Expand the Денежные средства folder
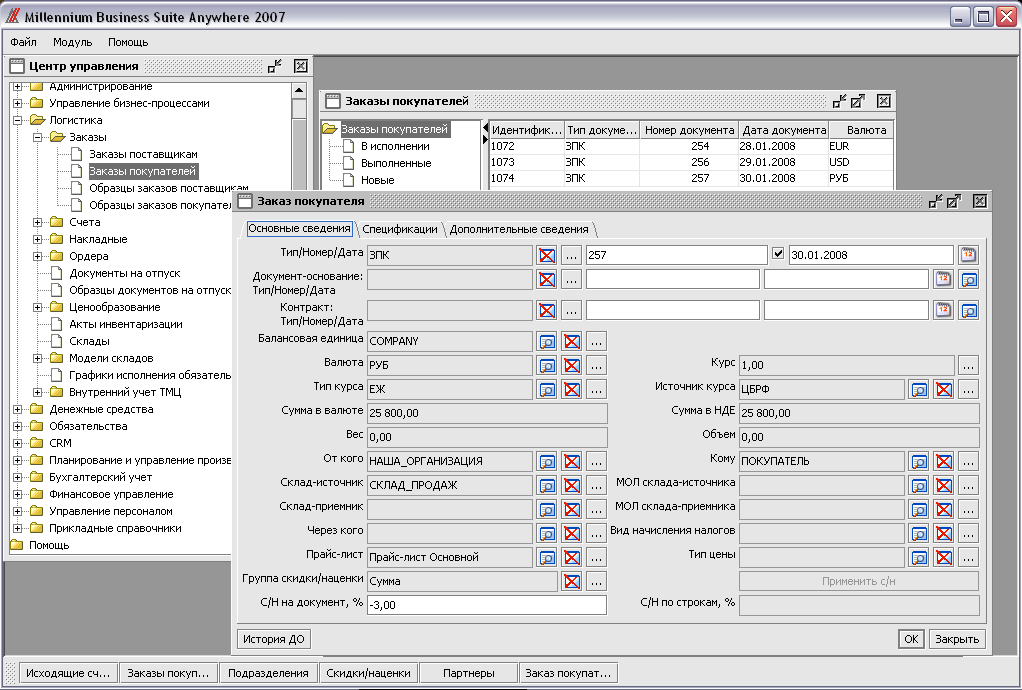The image size is (1022, 690). pyautogui.click(x=18, y=409)
